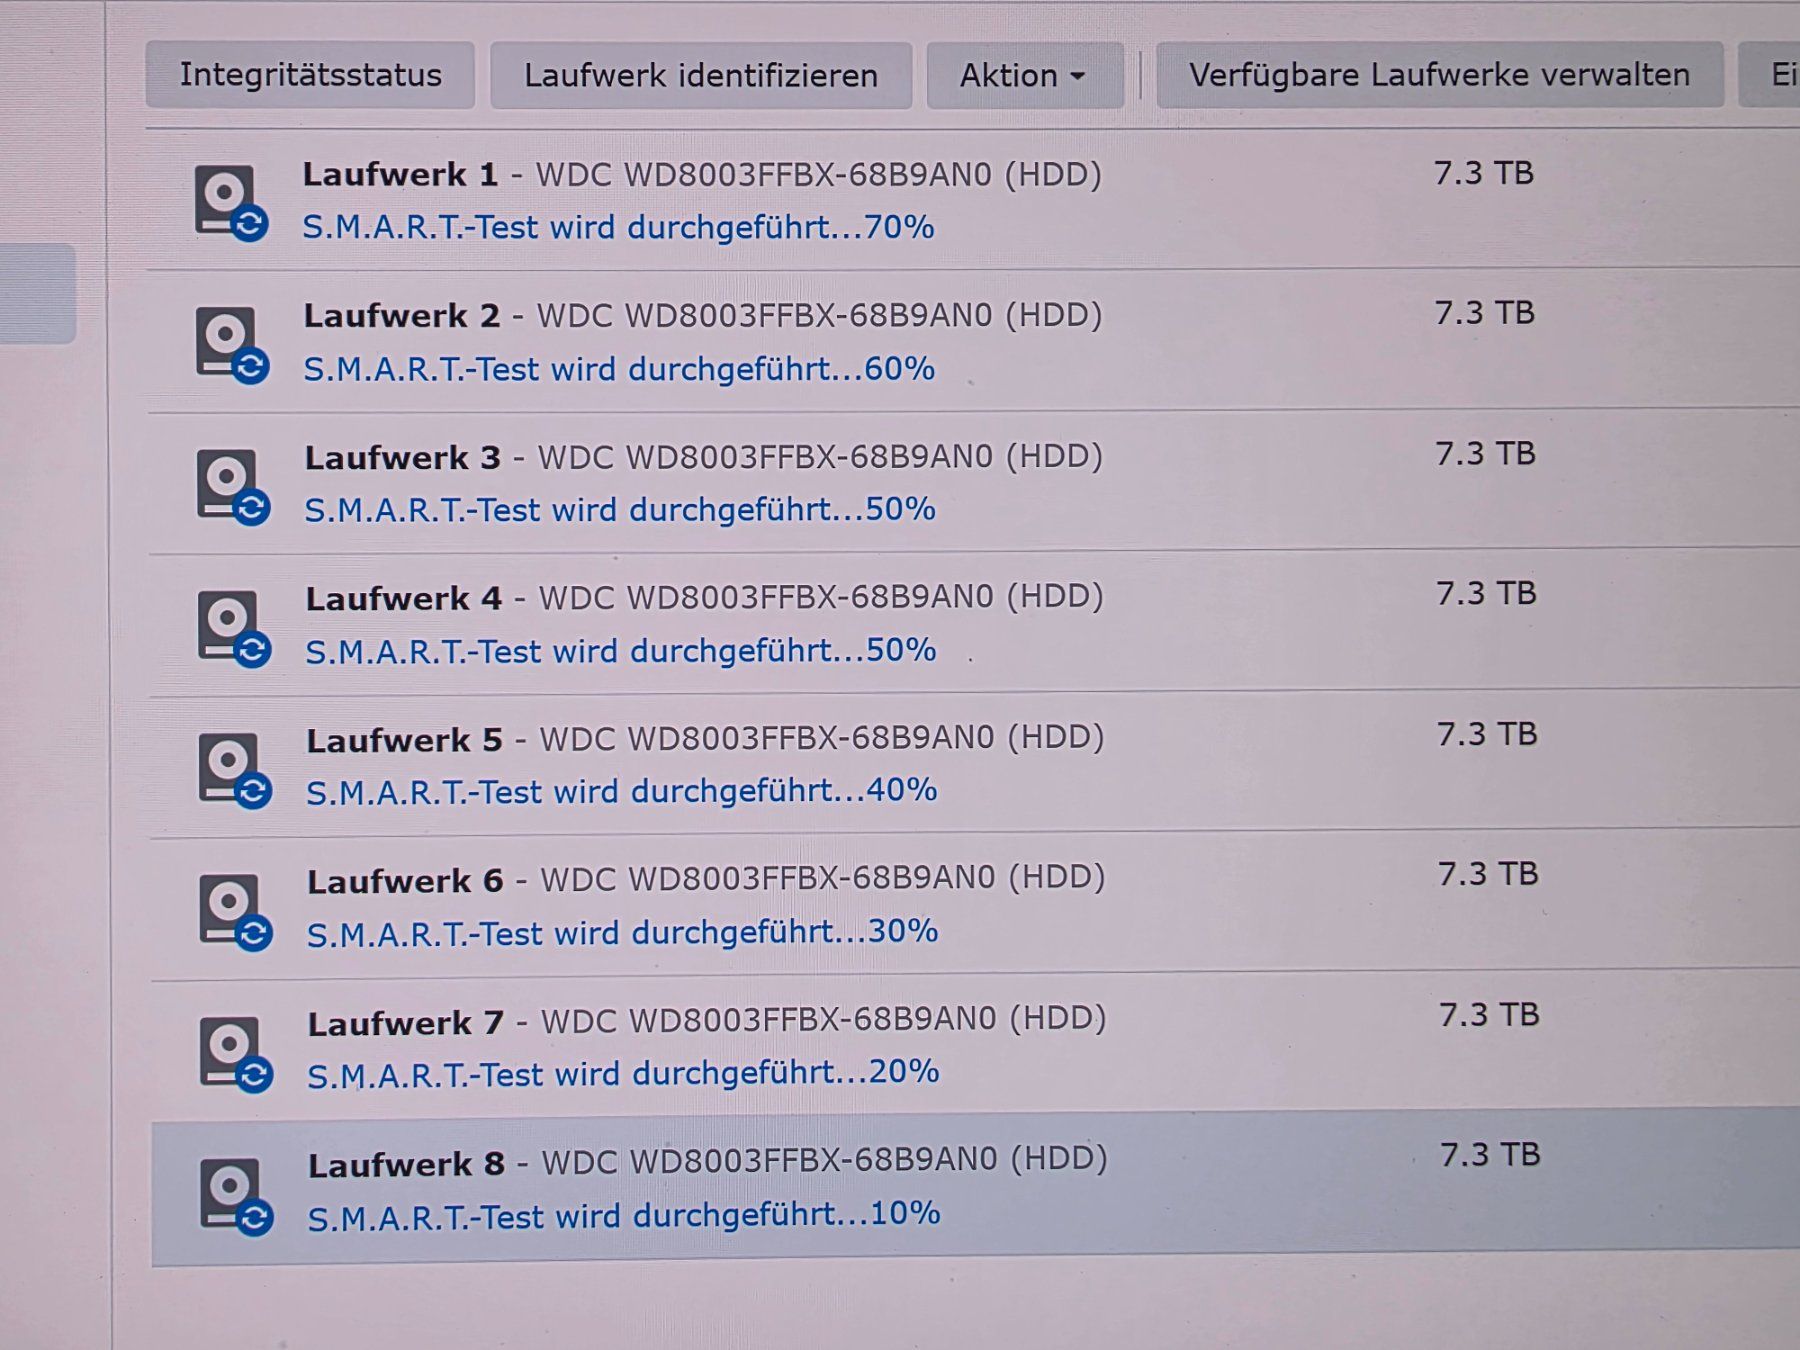Click the 7.3 TB size of Laufwerk 2
Image resolution: width=1800 pixels, height=1350 pixels.
[1485, 313]
